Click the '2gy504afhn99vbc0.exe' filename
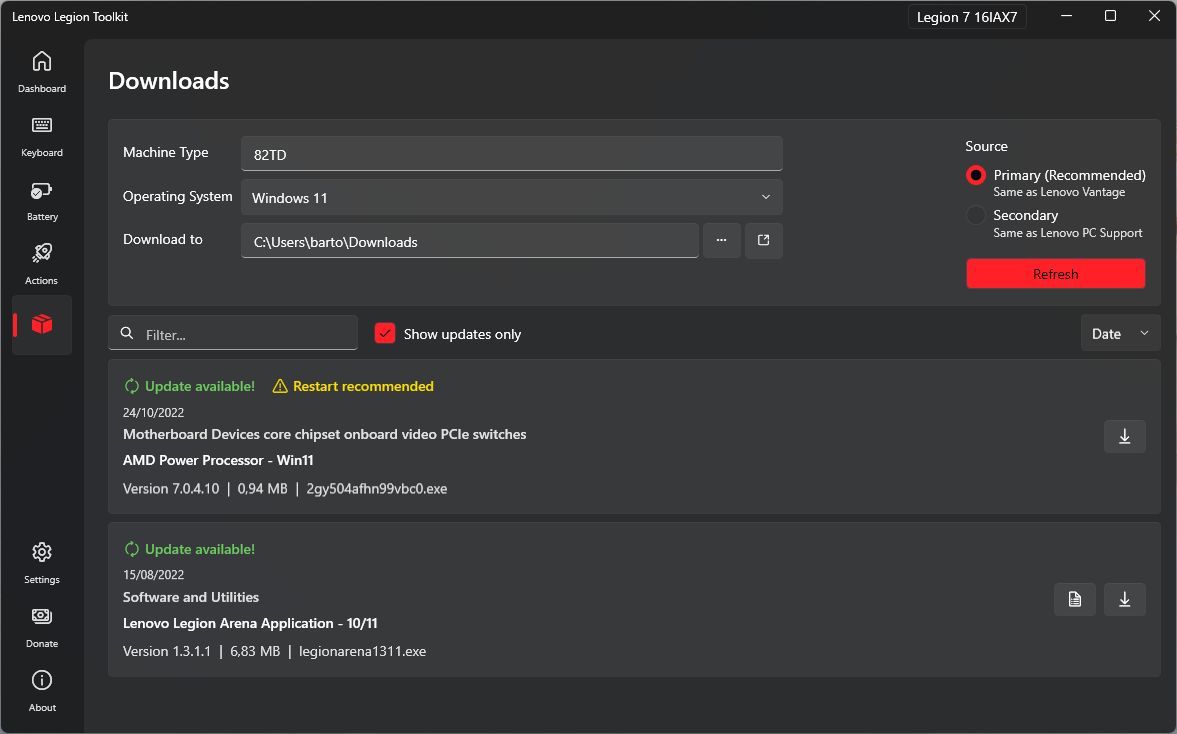The width and height of the screenshot is (1177, 734). [377, 489]
